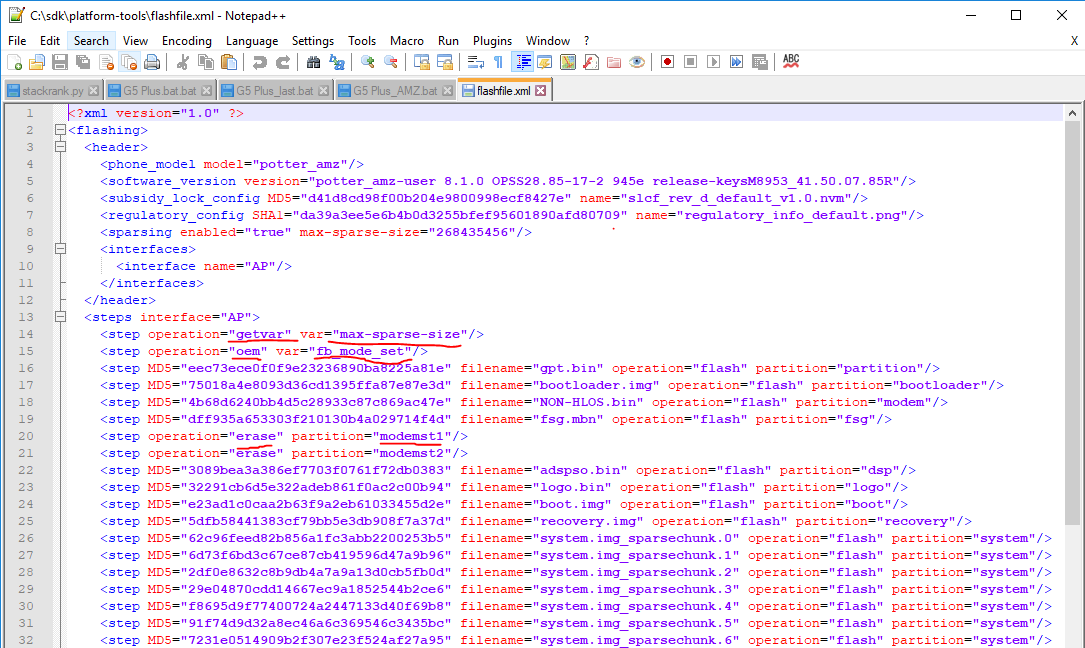Toggle word wrap in the toolbar
This screenshot has width=1085, height=648.
(475, 62)
